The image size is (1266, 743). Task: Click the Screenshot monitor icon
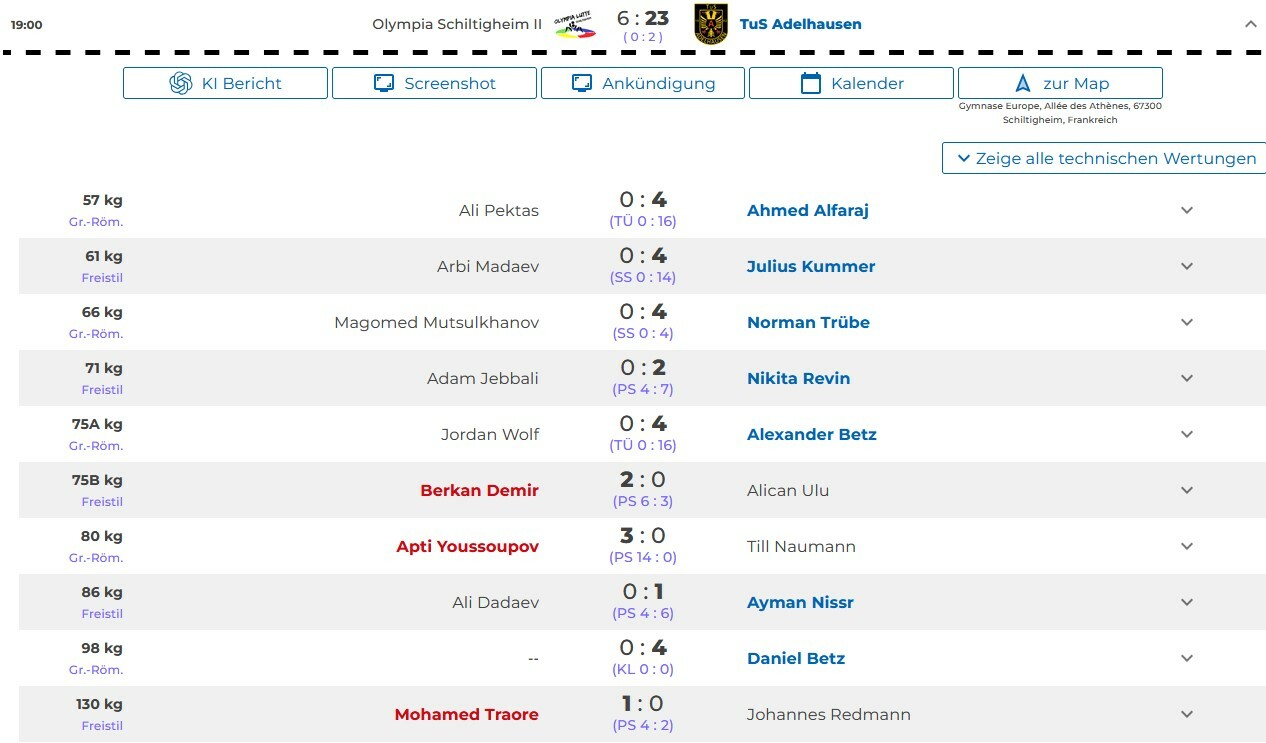click(x=384, y=84)
